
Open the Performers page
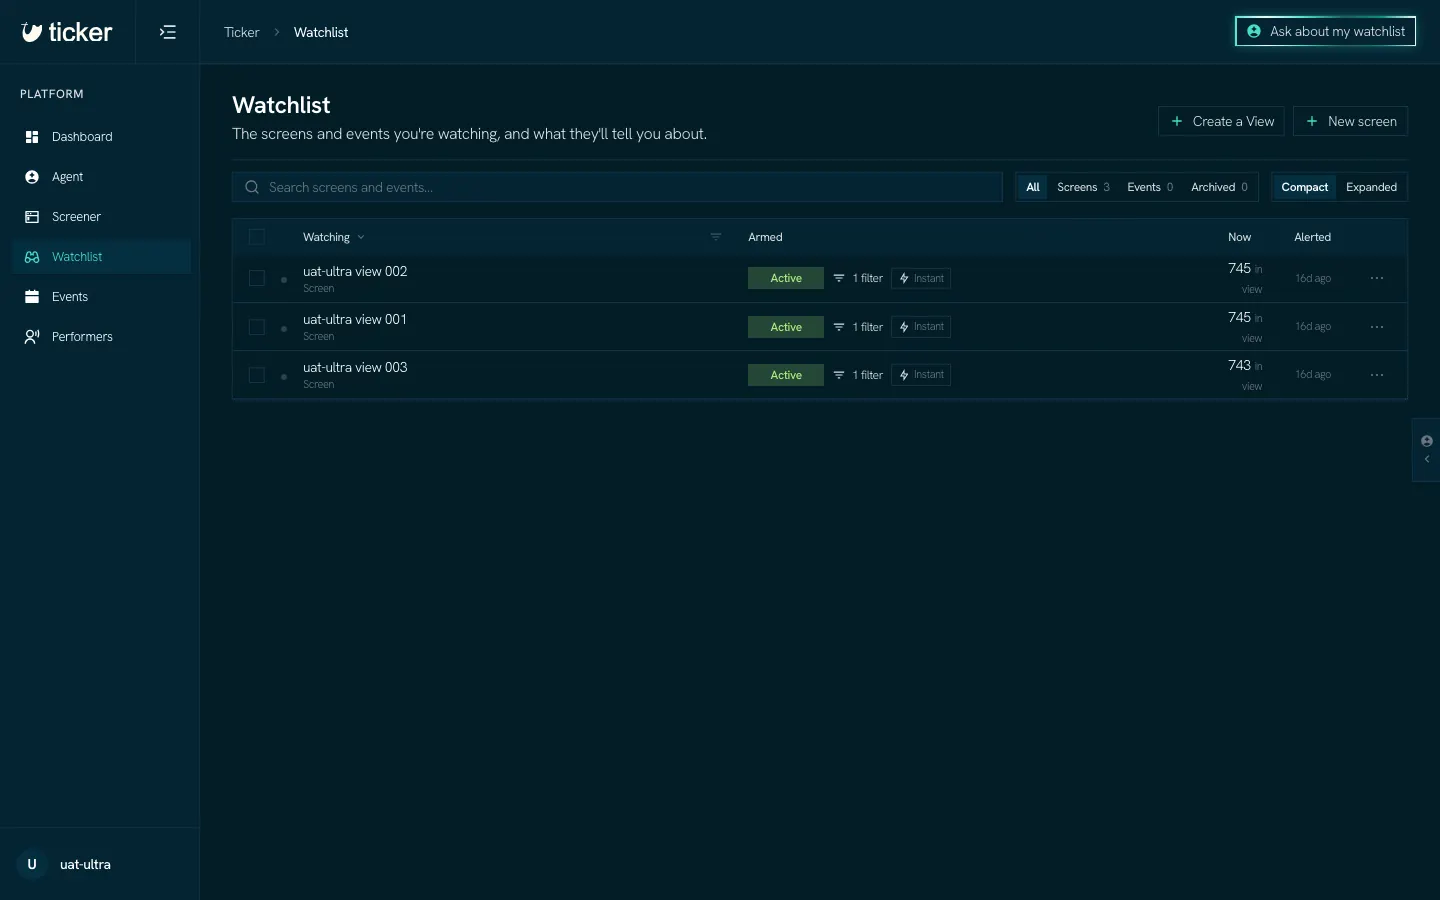tap(101, 337)
